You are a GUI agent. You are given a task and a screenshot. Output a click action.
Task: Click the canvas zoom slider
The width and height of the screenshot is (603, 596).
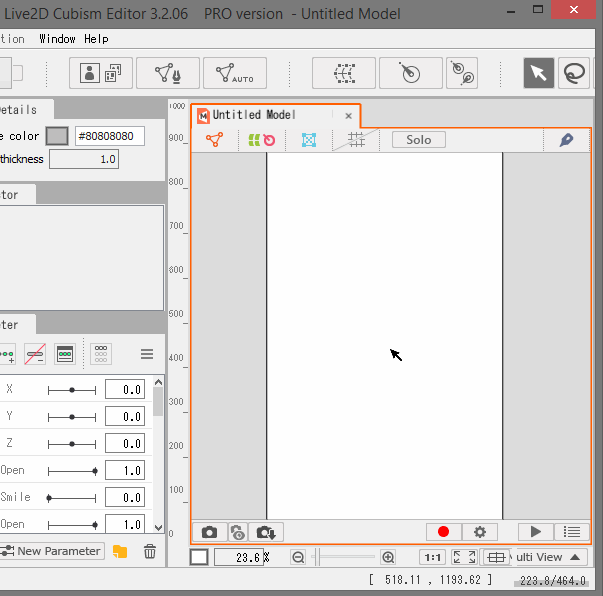343,557
